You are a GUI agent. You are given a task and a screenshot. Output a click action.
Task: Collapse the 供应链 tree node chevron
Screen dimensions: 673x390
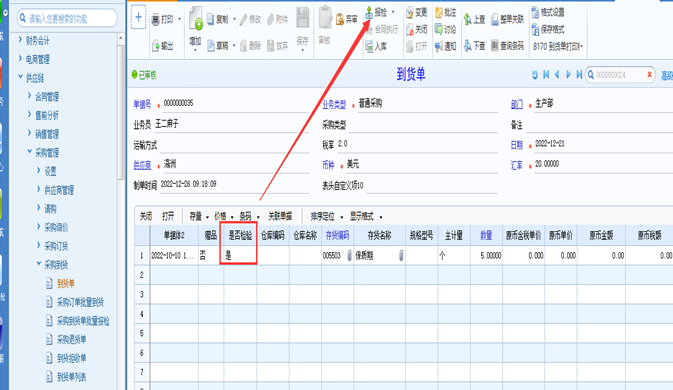pyautogui.click(x=20, y=77)
